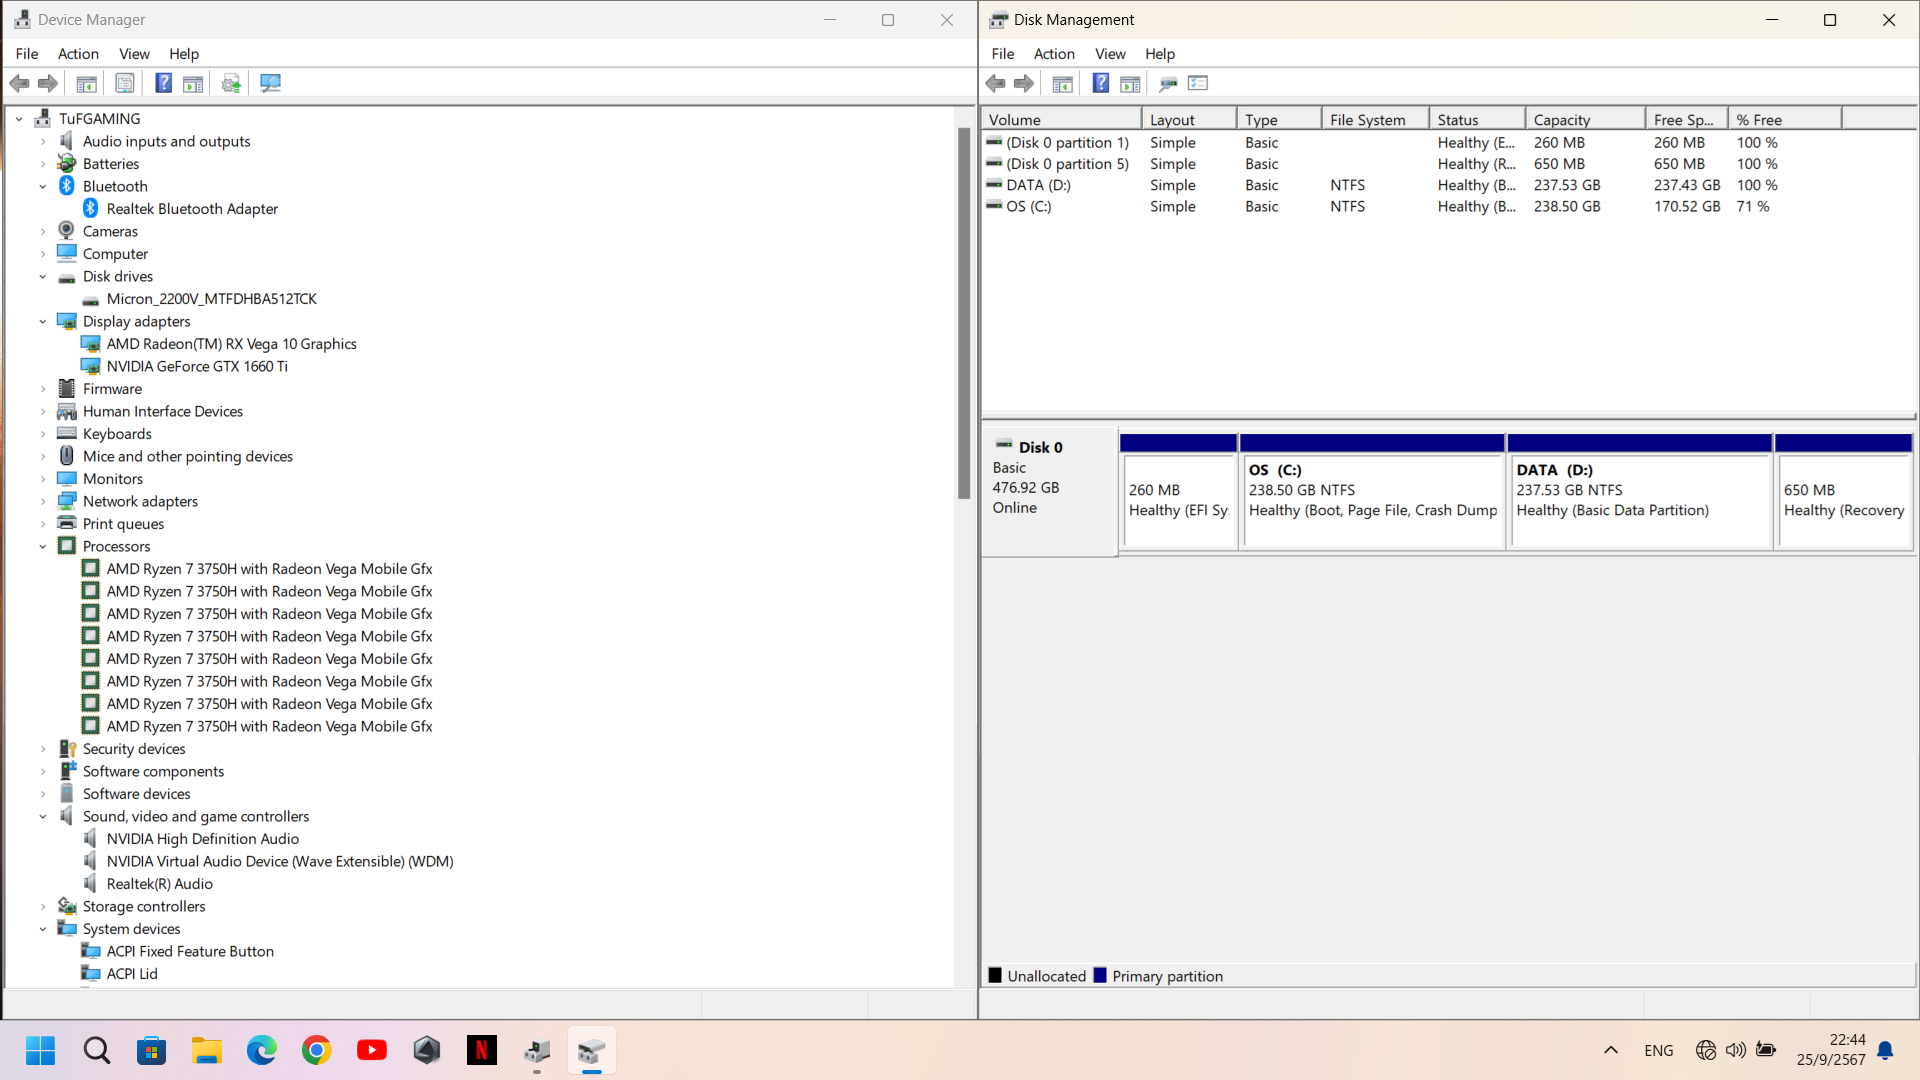Click volume speaker icon in system tray
The width and height of the screenshot is (1920, 1080).
[1736, 1050]
